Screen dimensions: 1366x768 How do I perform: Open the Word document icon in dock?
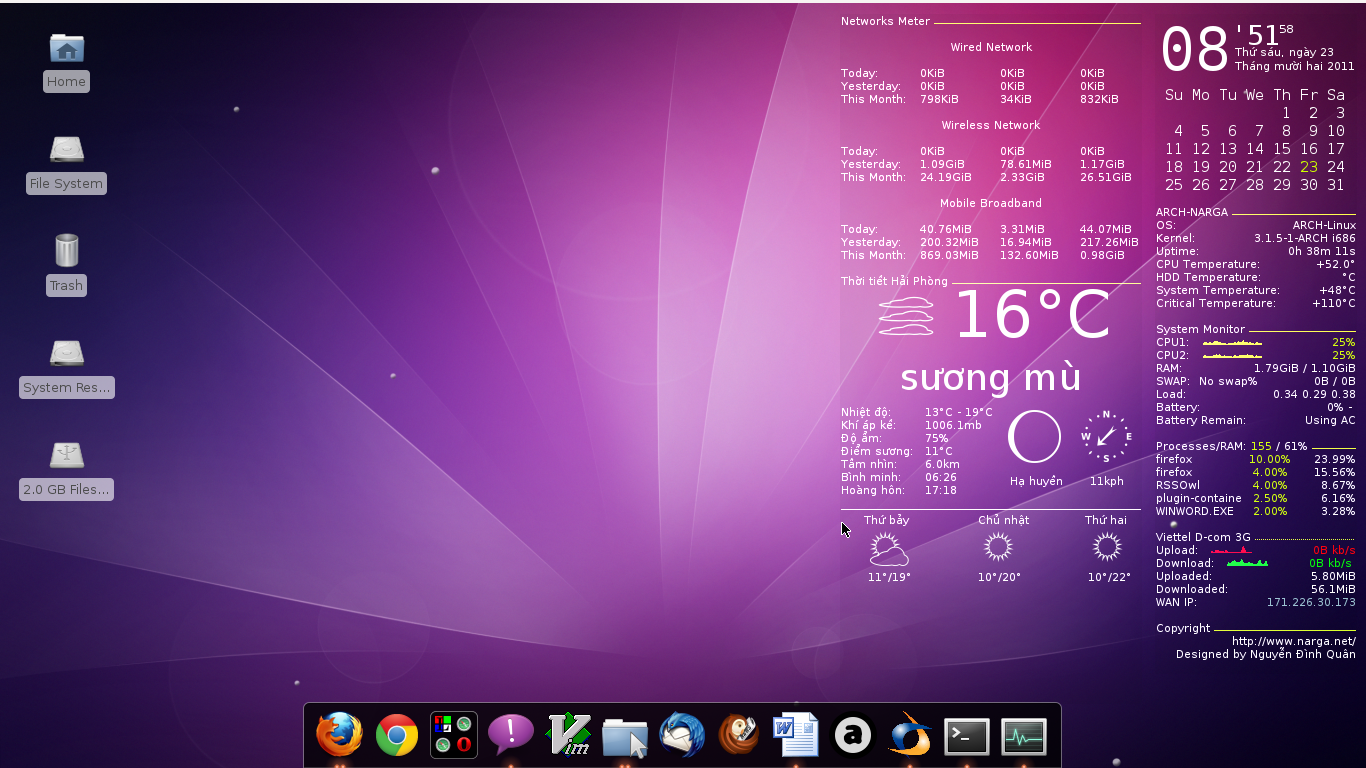(796, 735)
